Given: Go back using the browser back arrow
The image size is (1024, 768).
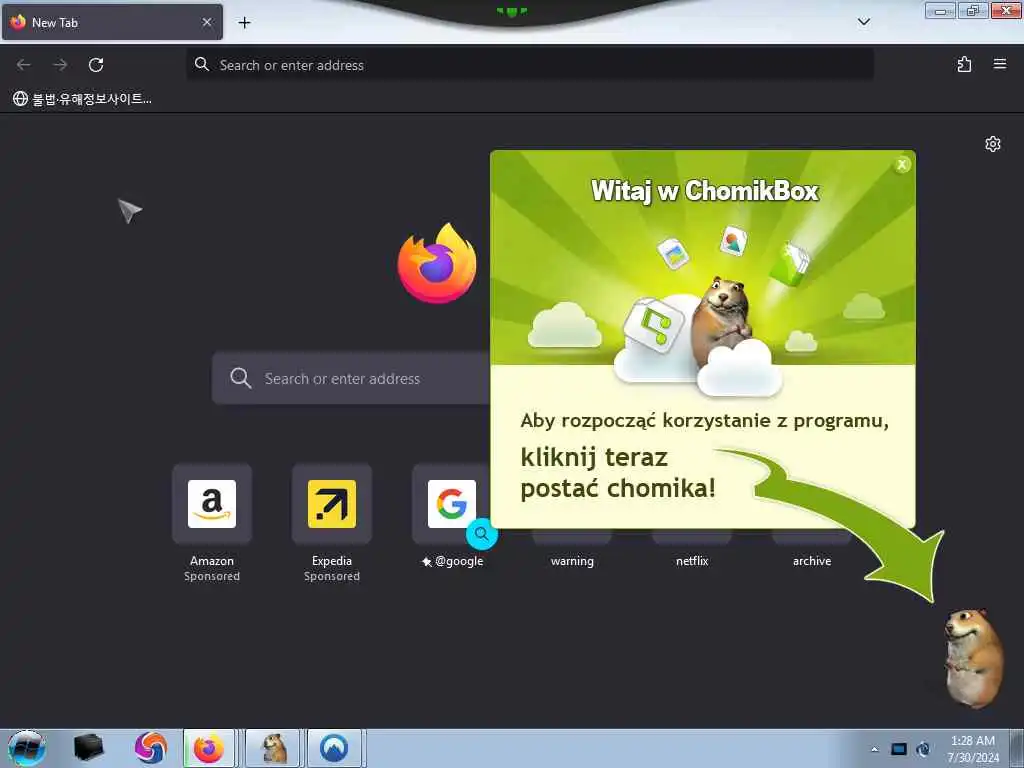Looking at the screenshot, I should [x=24, y=65].
